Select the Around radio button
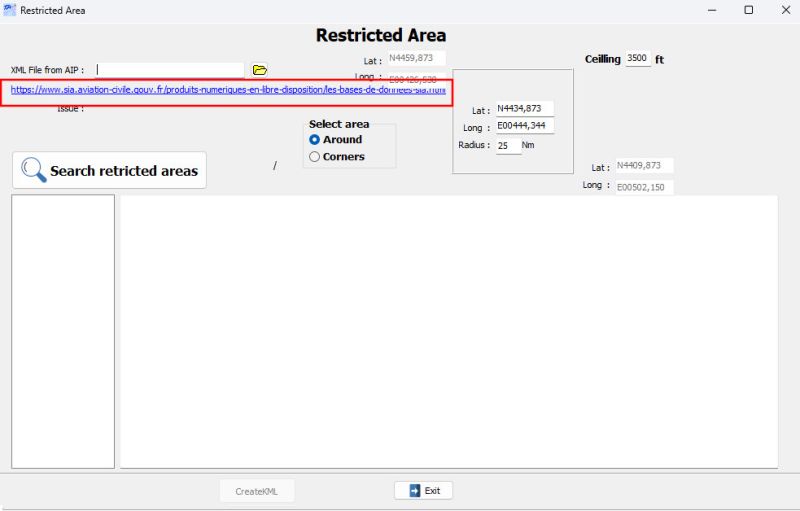 315,140
